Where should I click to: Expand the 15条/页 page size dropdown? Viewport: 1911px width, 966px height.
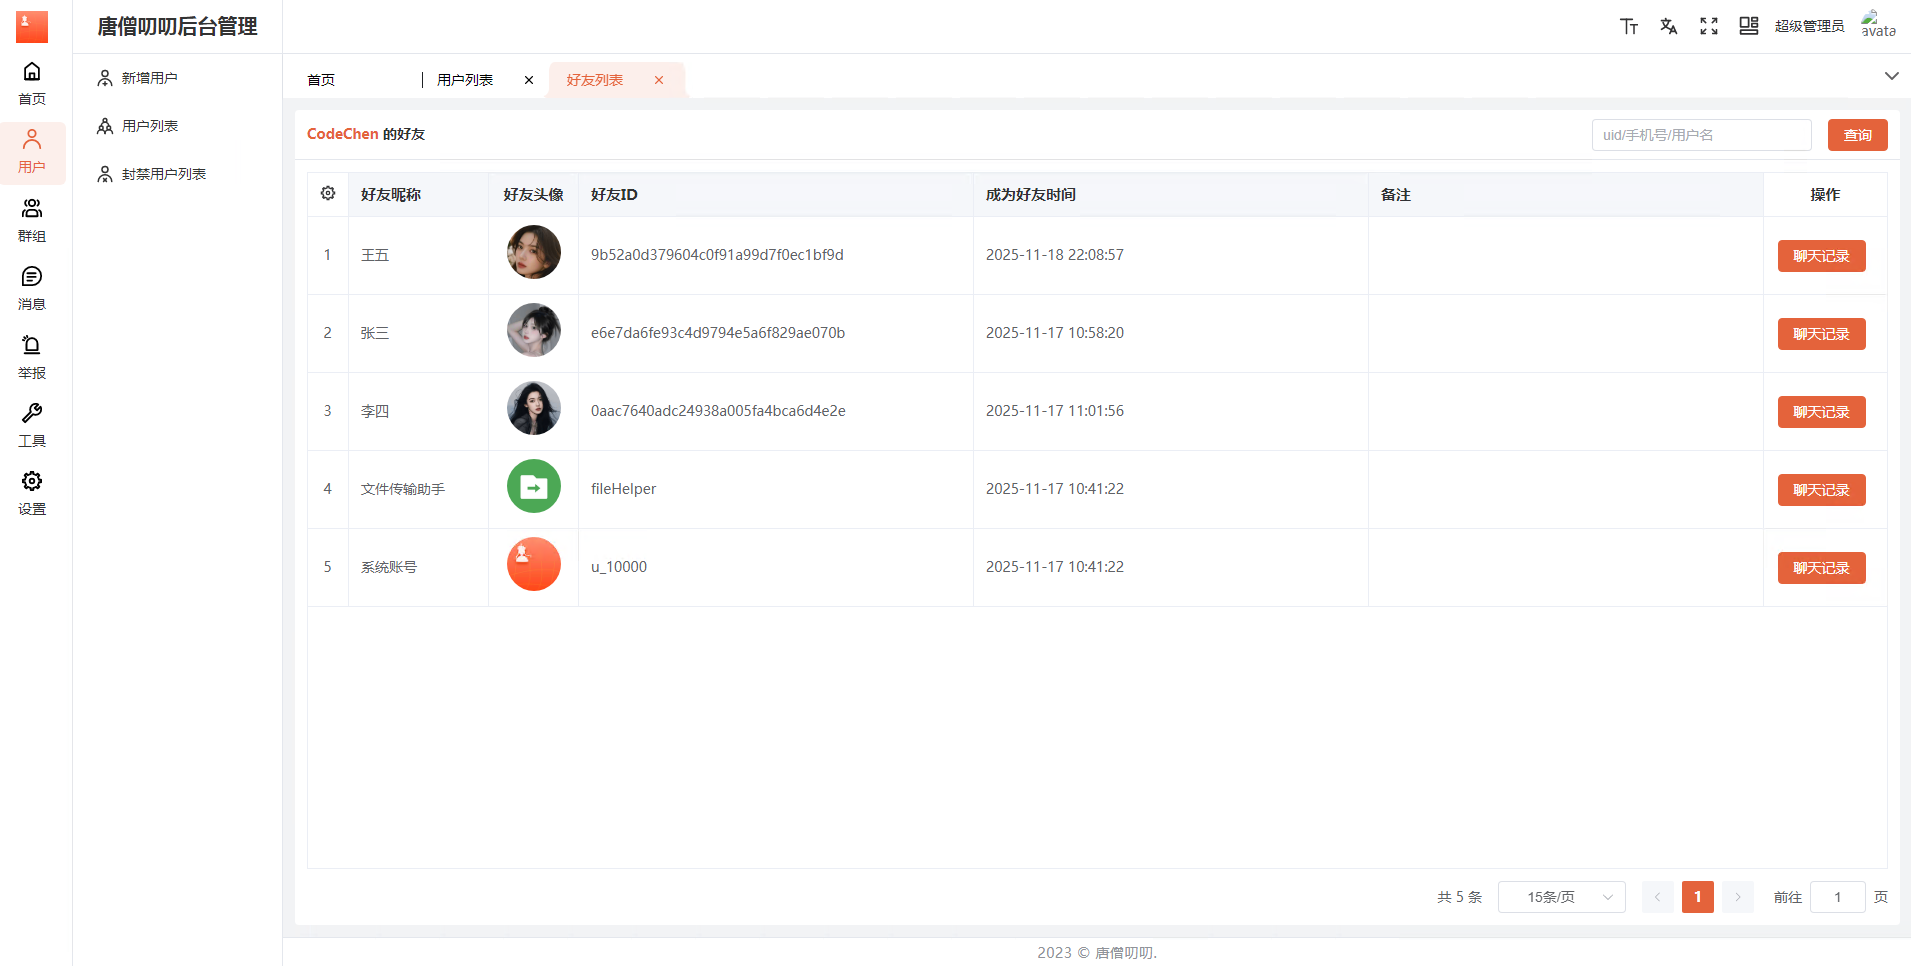point(1561,897)
